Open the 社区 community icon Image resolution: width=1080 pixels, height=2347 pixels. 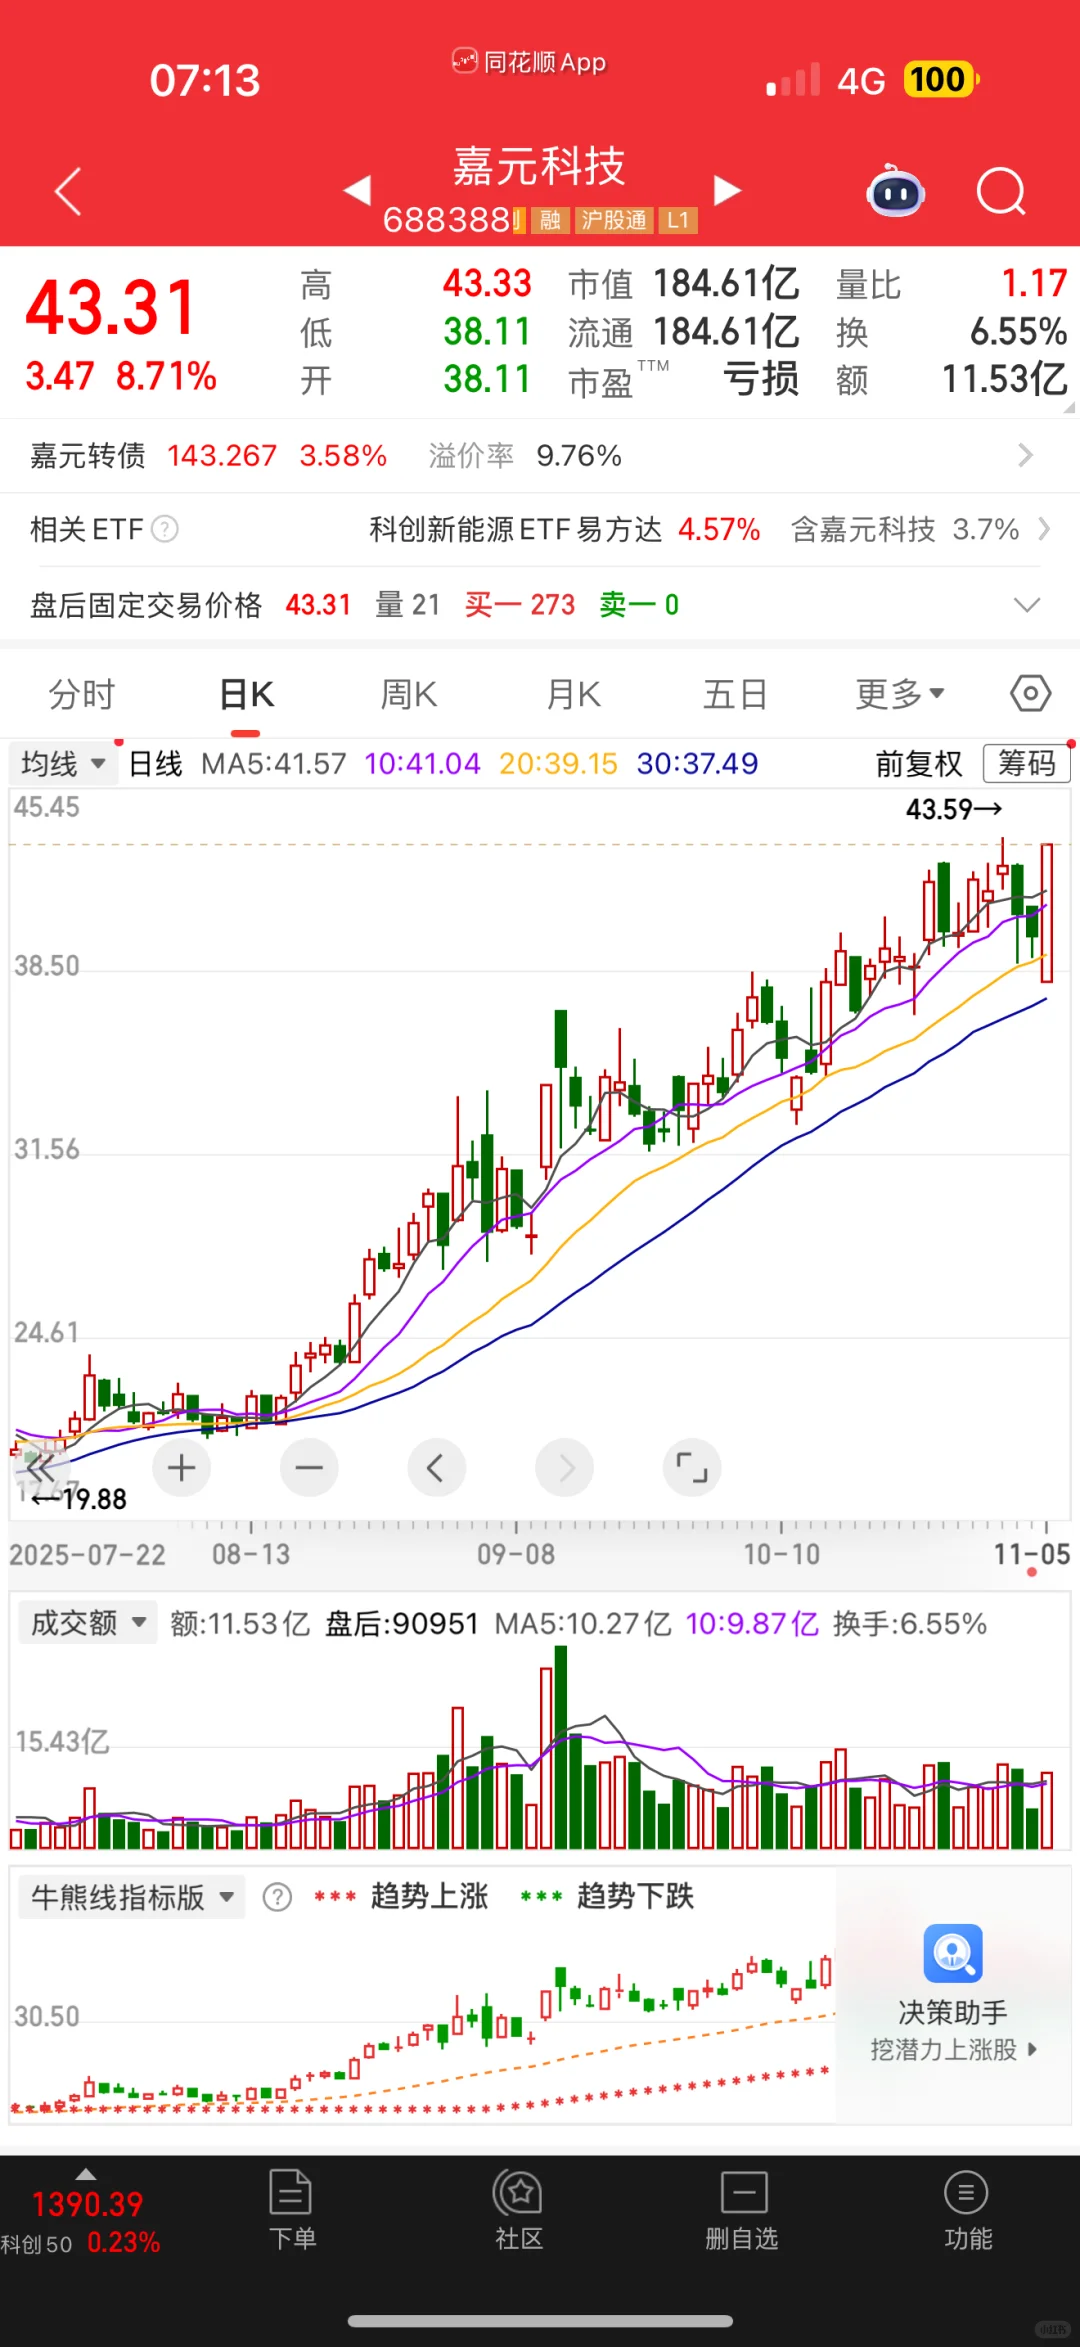point(518,2210)
